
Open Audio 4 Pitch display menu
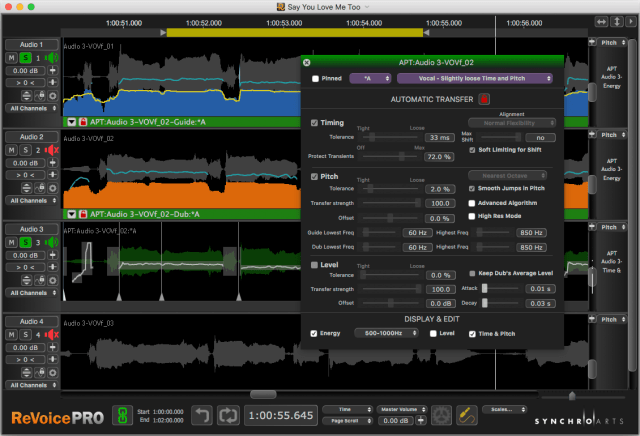(612, 319)
